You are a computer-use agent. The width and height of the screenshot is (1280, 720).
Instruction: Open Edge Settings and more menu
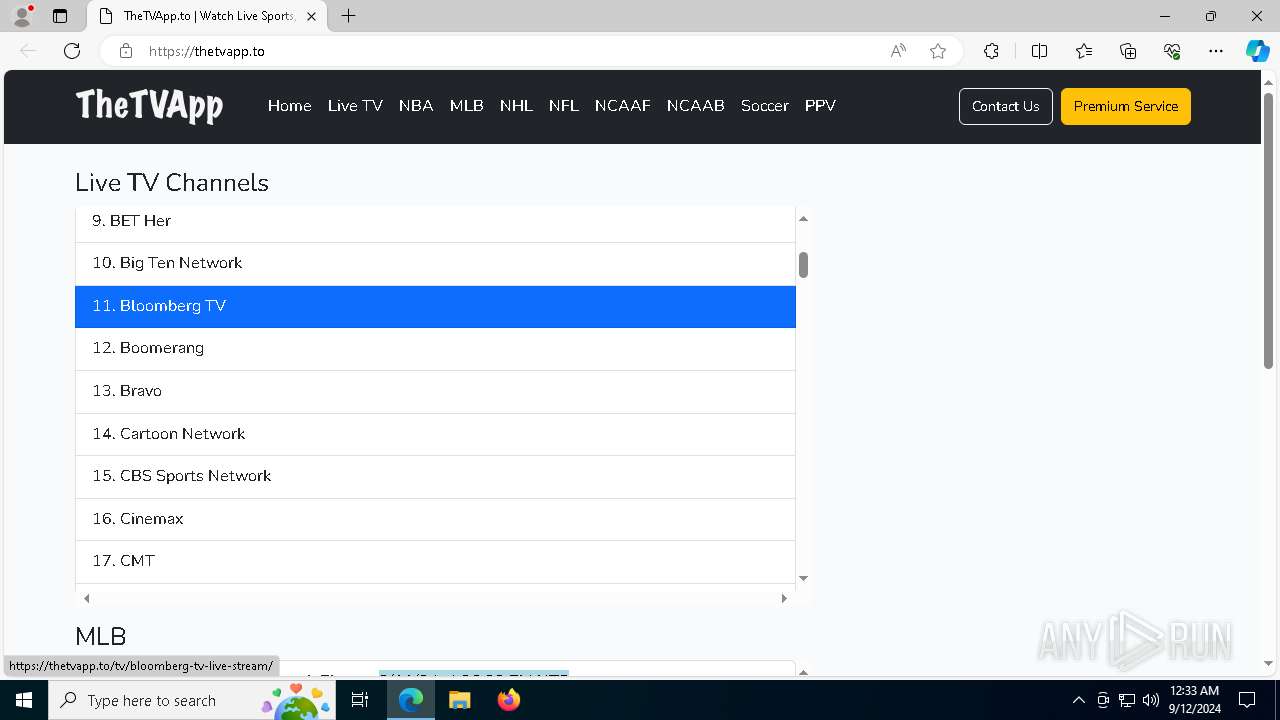tap(1216, 51)
